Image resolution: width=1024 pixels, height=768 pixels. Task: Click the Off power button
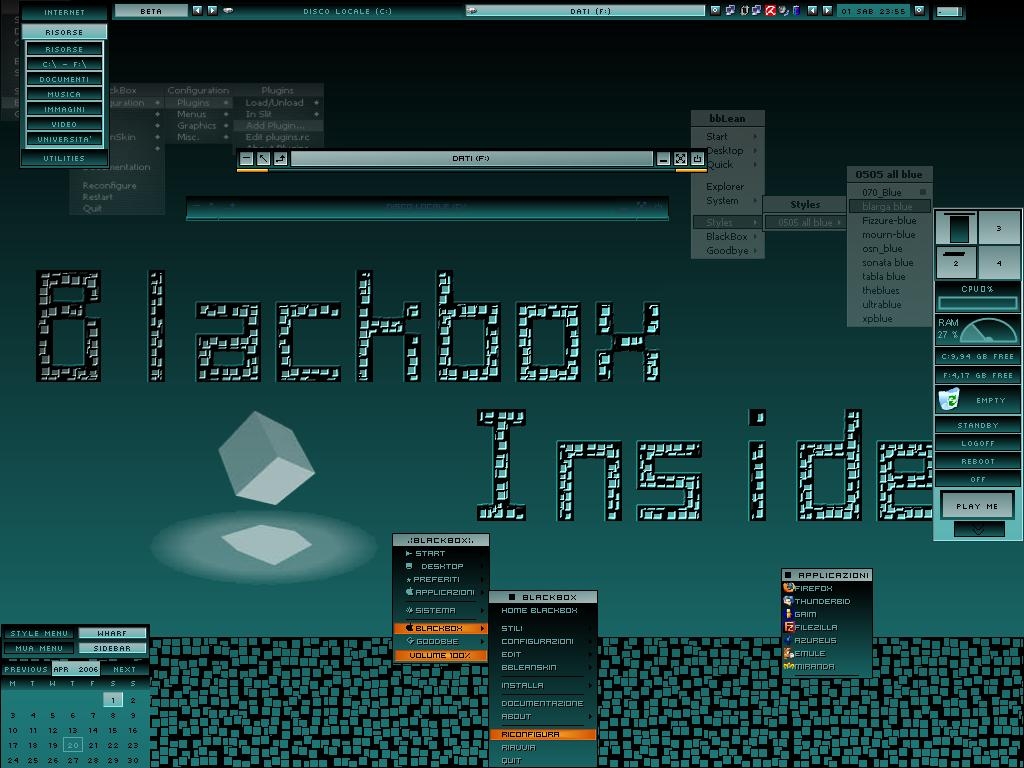[978, 479]
